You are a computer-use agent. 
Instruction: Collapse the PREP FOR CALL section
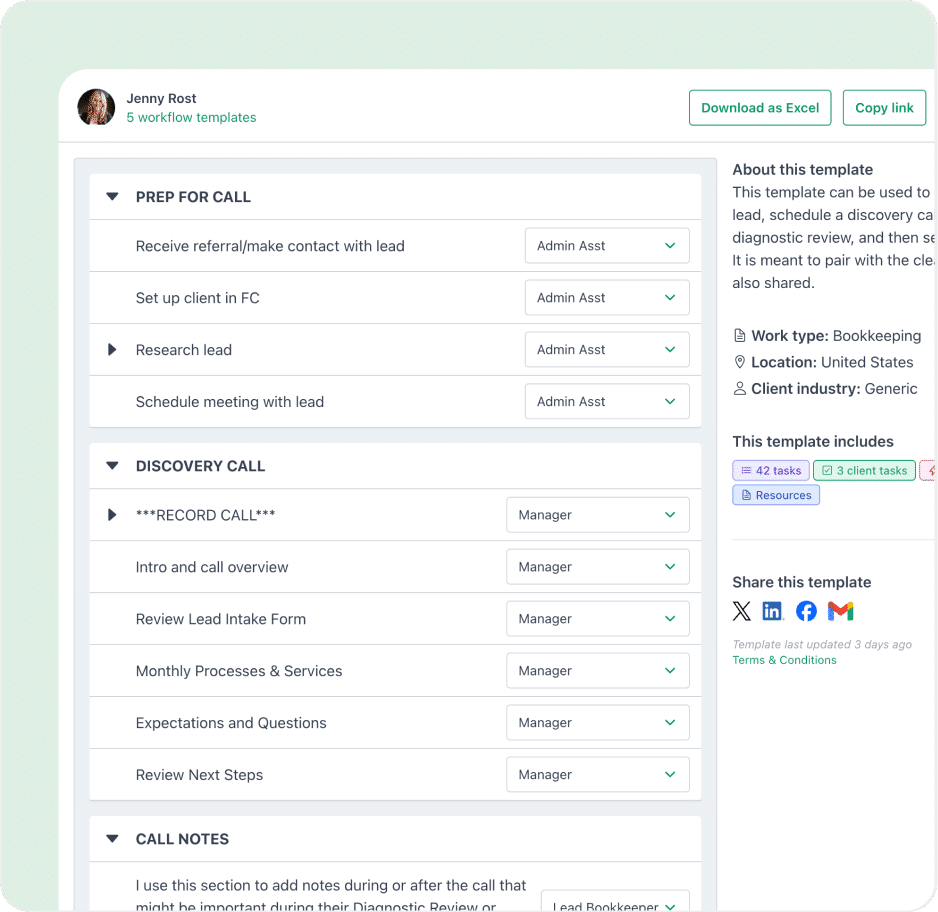click(112, 196)
